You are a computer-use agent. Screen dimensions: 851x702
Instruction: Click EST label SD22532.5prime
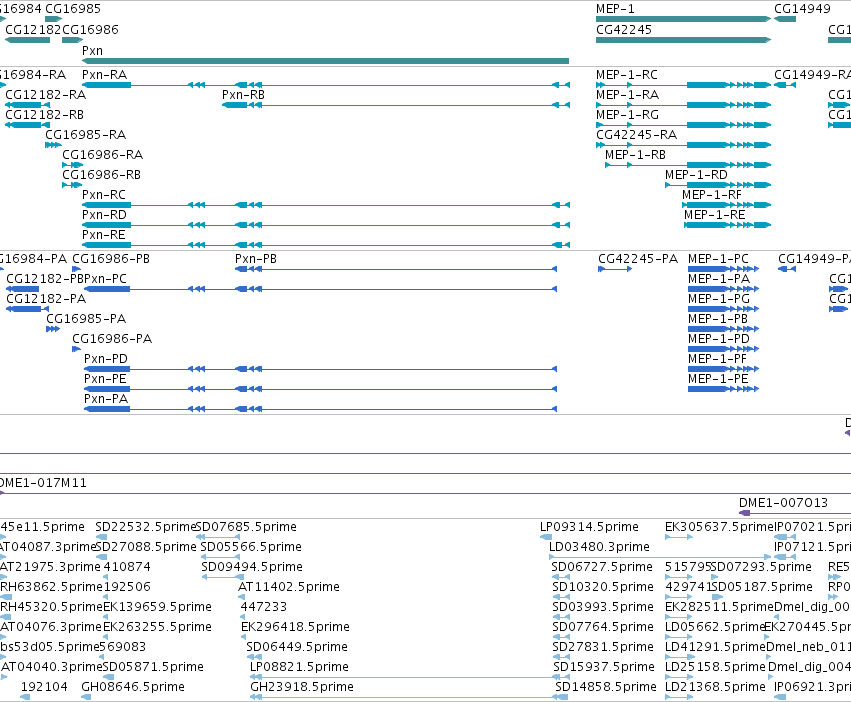(x=145, y=527)
